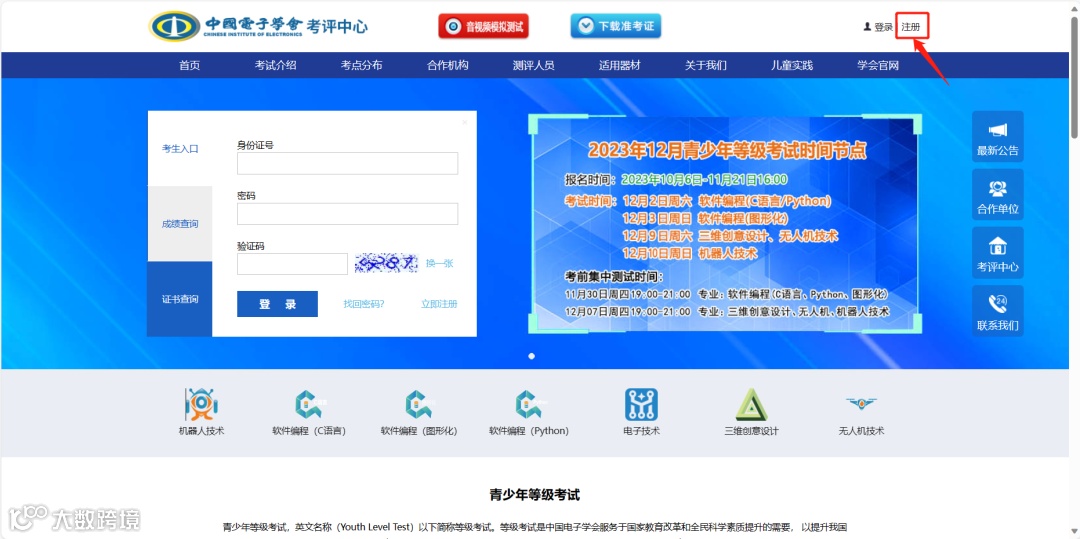Click the Chinese Institute of Electronics logo

(258, 27)
